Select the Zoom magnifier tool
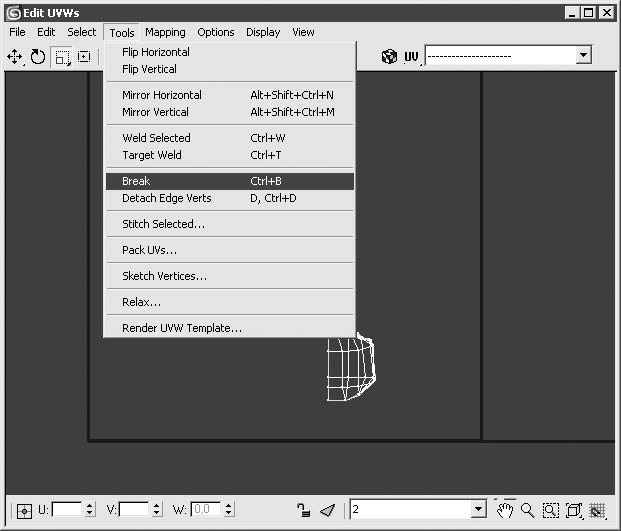 (528, 510)
